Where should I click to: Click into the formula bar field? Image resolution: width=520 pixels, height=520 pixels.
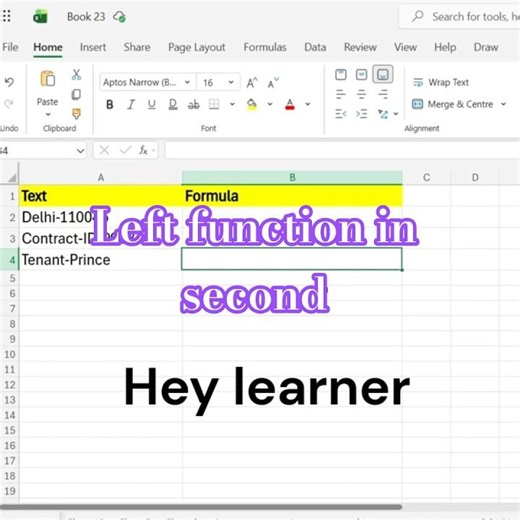coord(342,150)
